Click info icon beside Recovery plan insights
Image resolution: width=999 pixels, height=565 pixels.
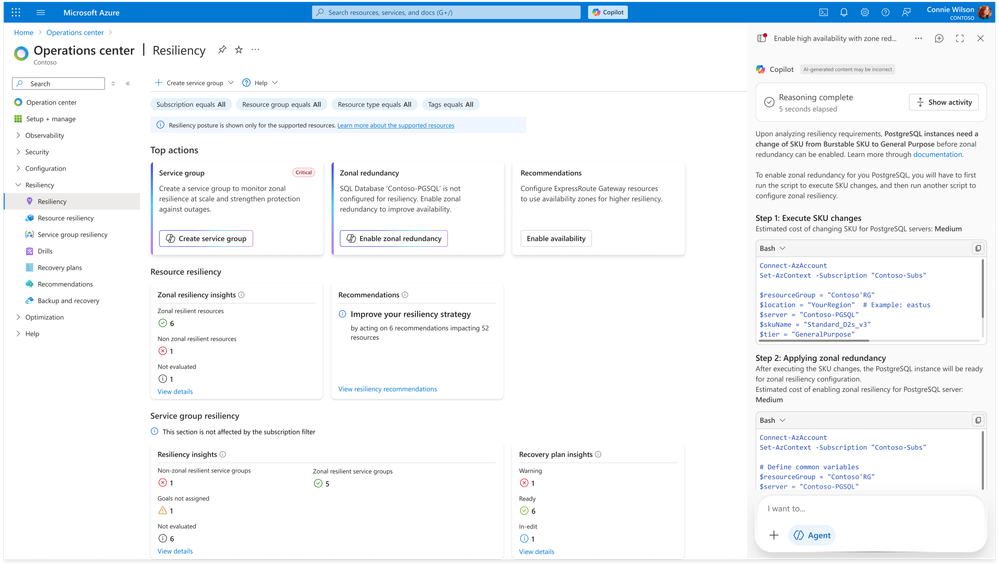[x=598, y=454]
